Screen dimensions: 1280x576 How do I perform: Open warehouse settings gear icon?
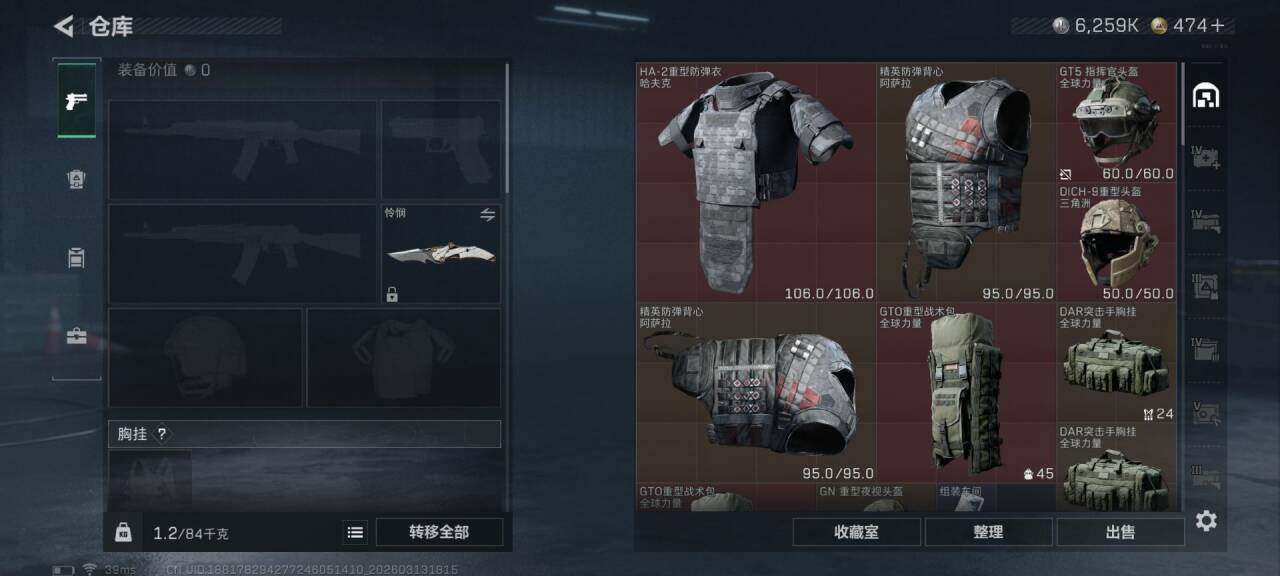tap(1206, 521)
